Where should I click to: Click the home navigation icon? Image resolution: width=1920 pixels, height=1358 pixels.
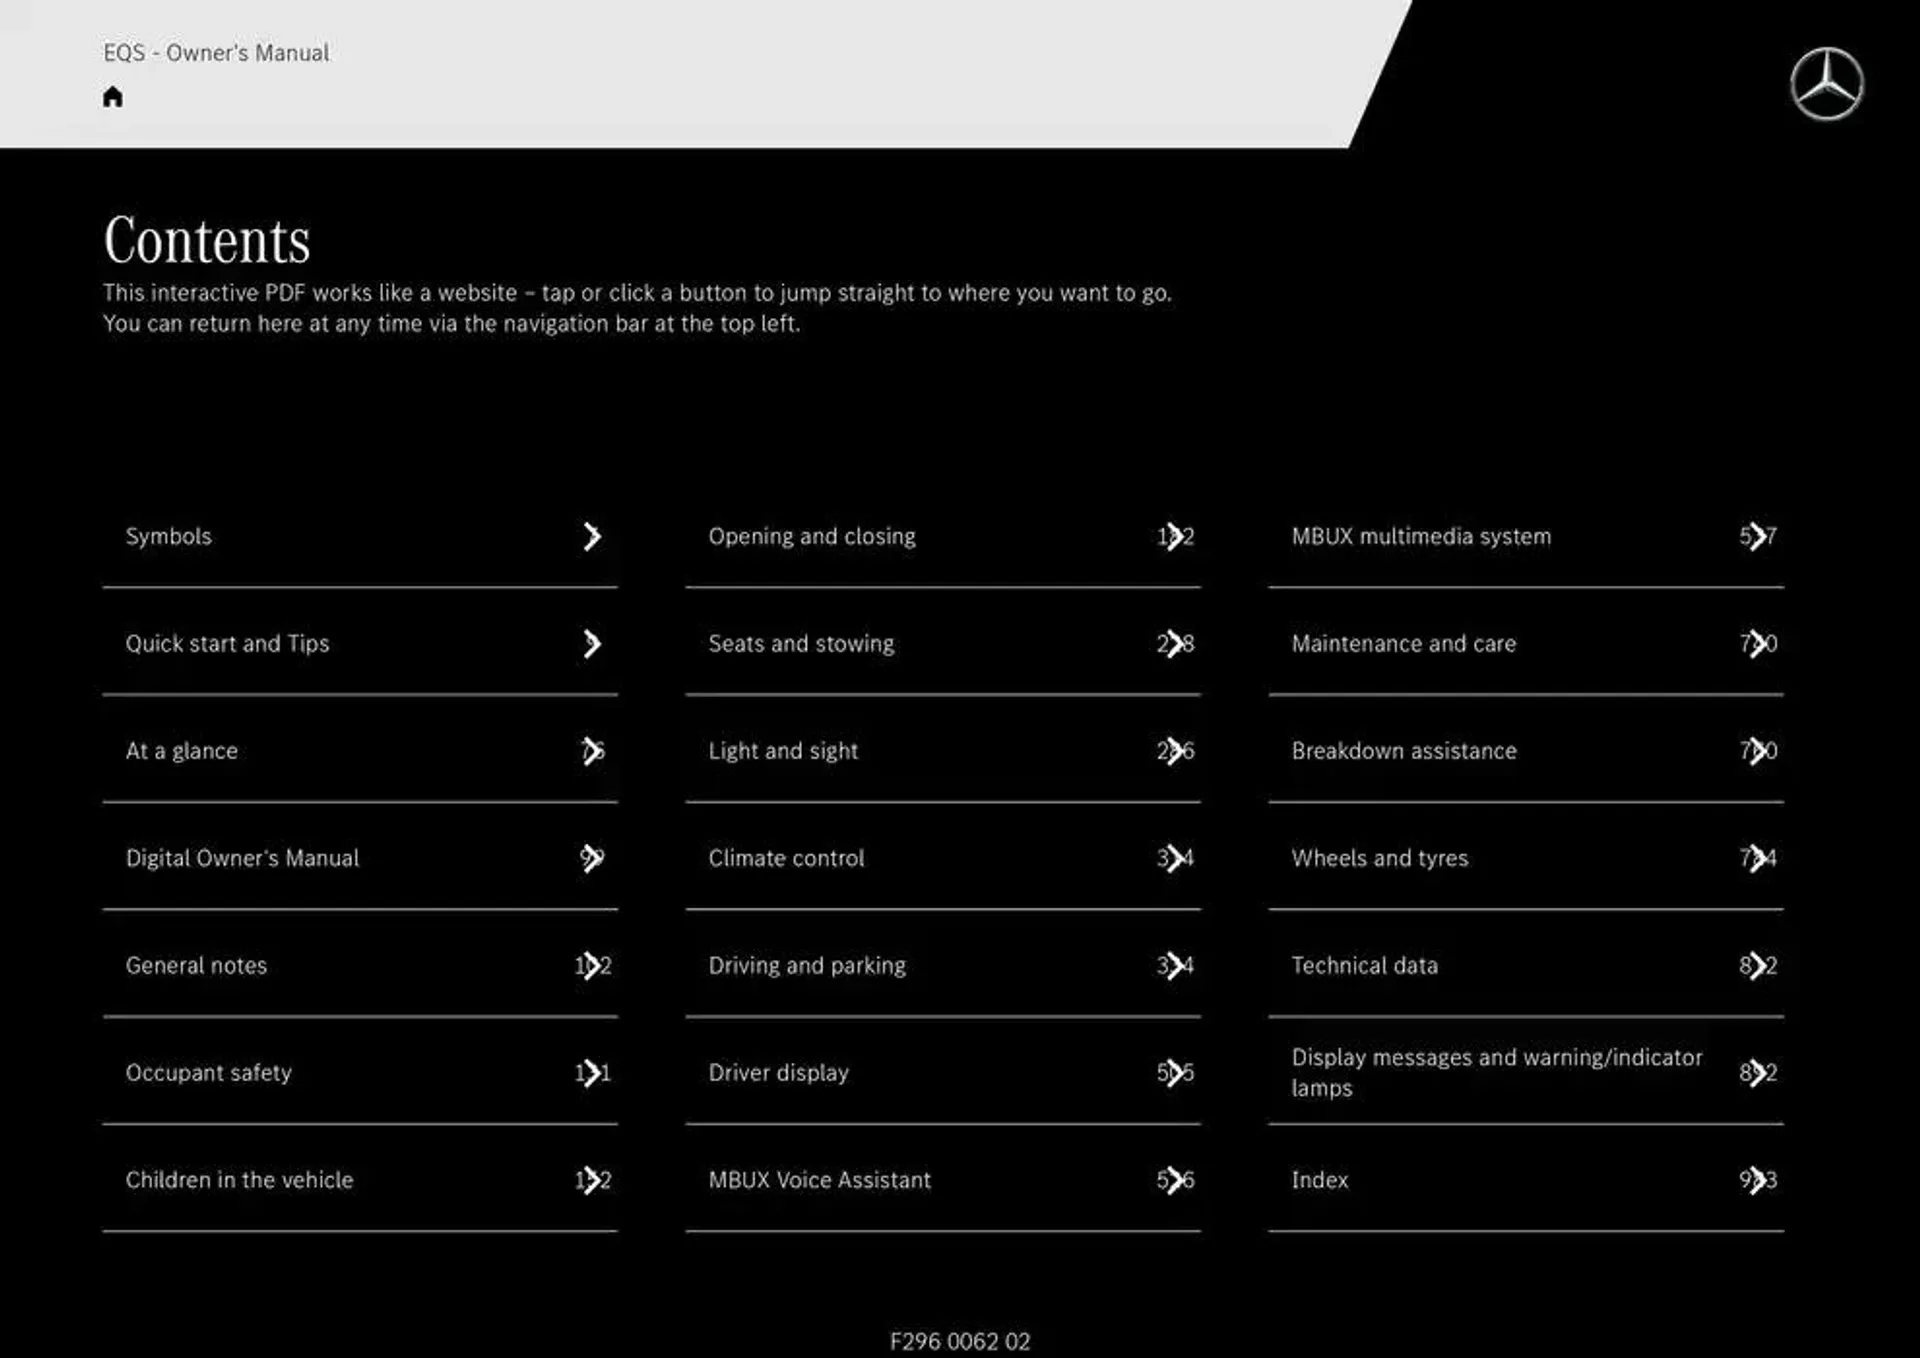pyautogui.click(x=115, y=94)
